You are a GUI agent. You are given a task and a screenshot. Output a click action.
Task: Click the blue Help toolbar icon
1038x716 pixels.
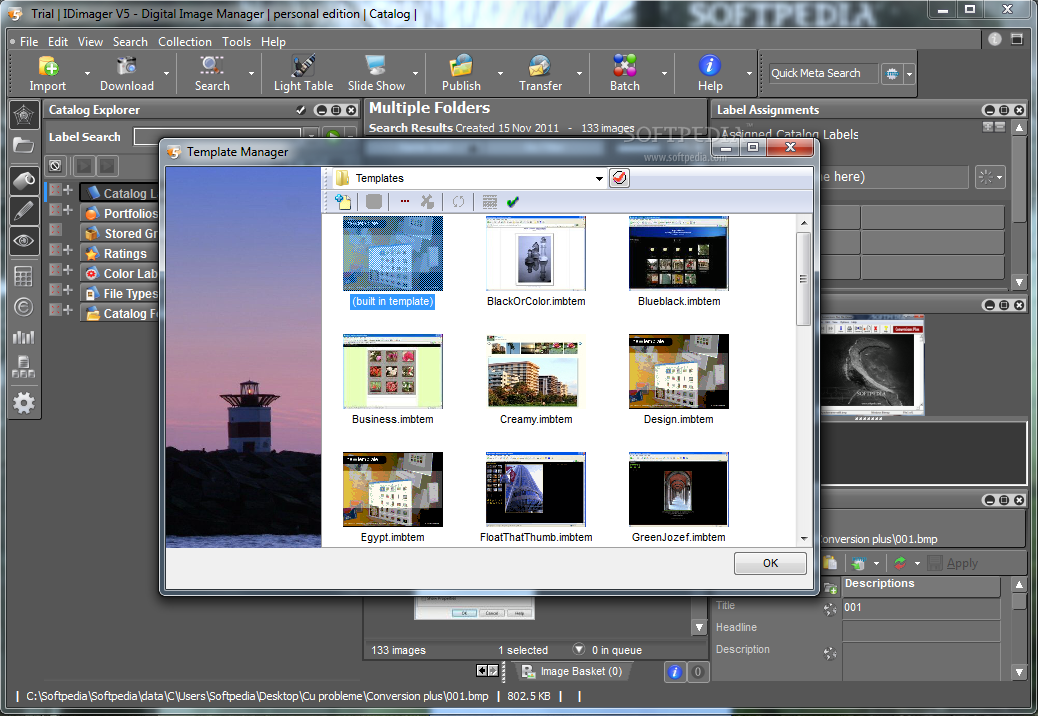click(710, 66)
